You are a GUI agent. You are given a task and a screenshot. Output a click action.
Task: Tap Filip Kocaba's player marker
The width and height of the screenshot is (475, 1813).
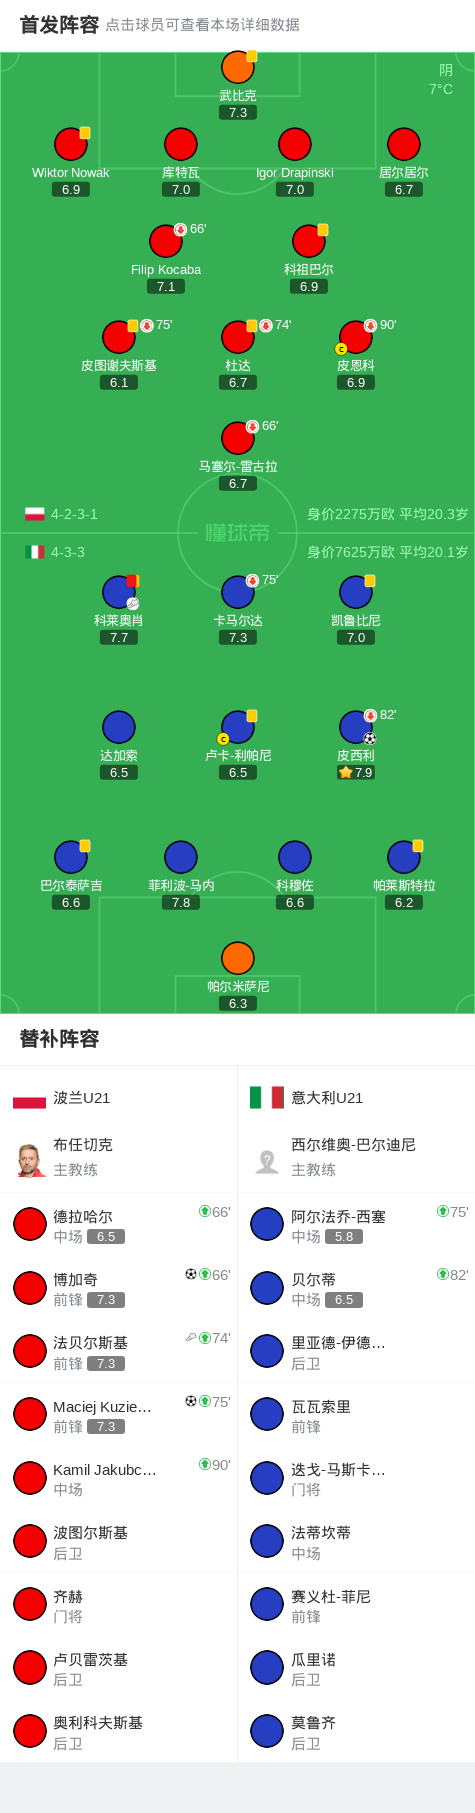pos(166,241)
